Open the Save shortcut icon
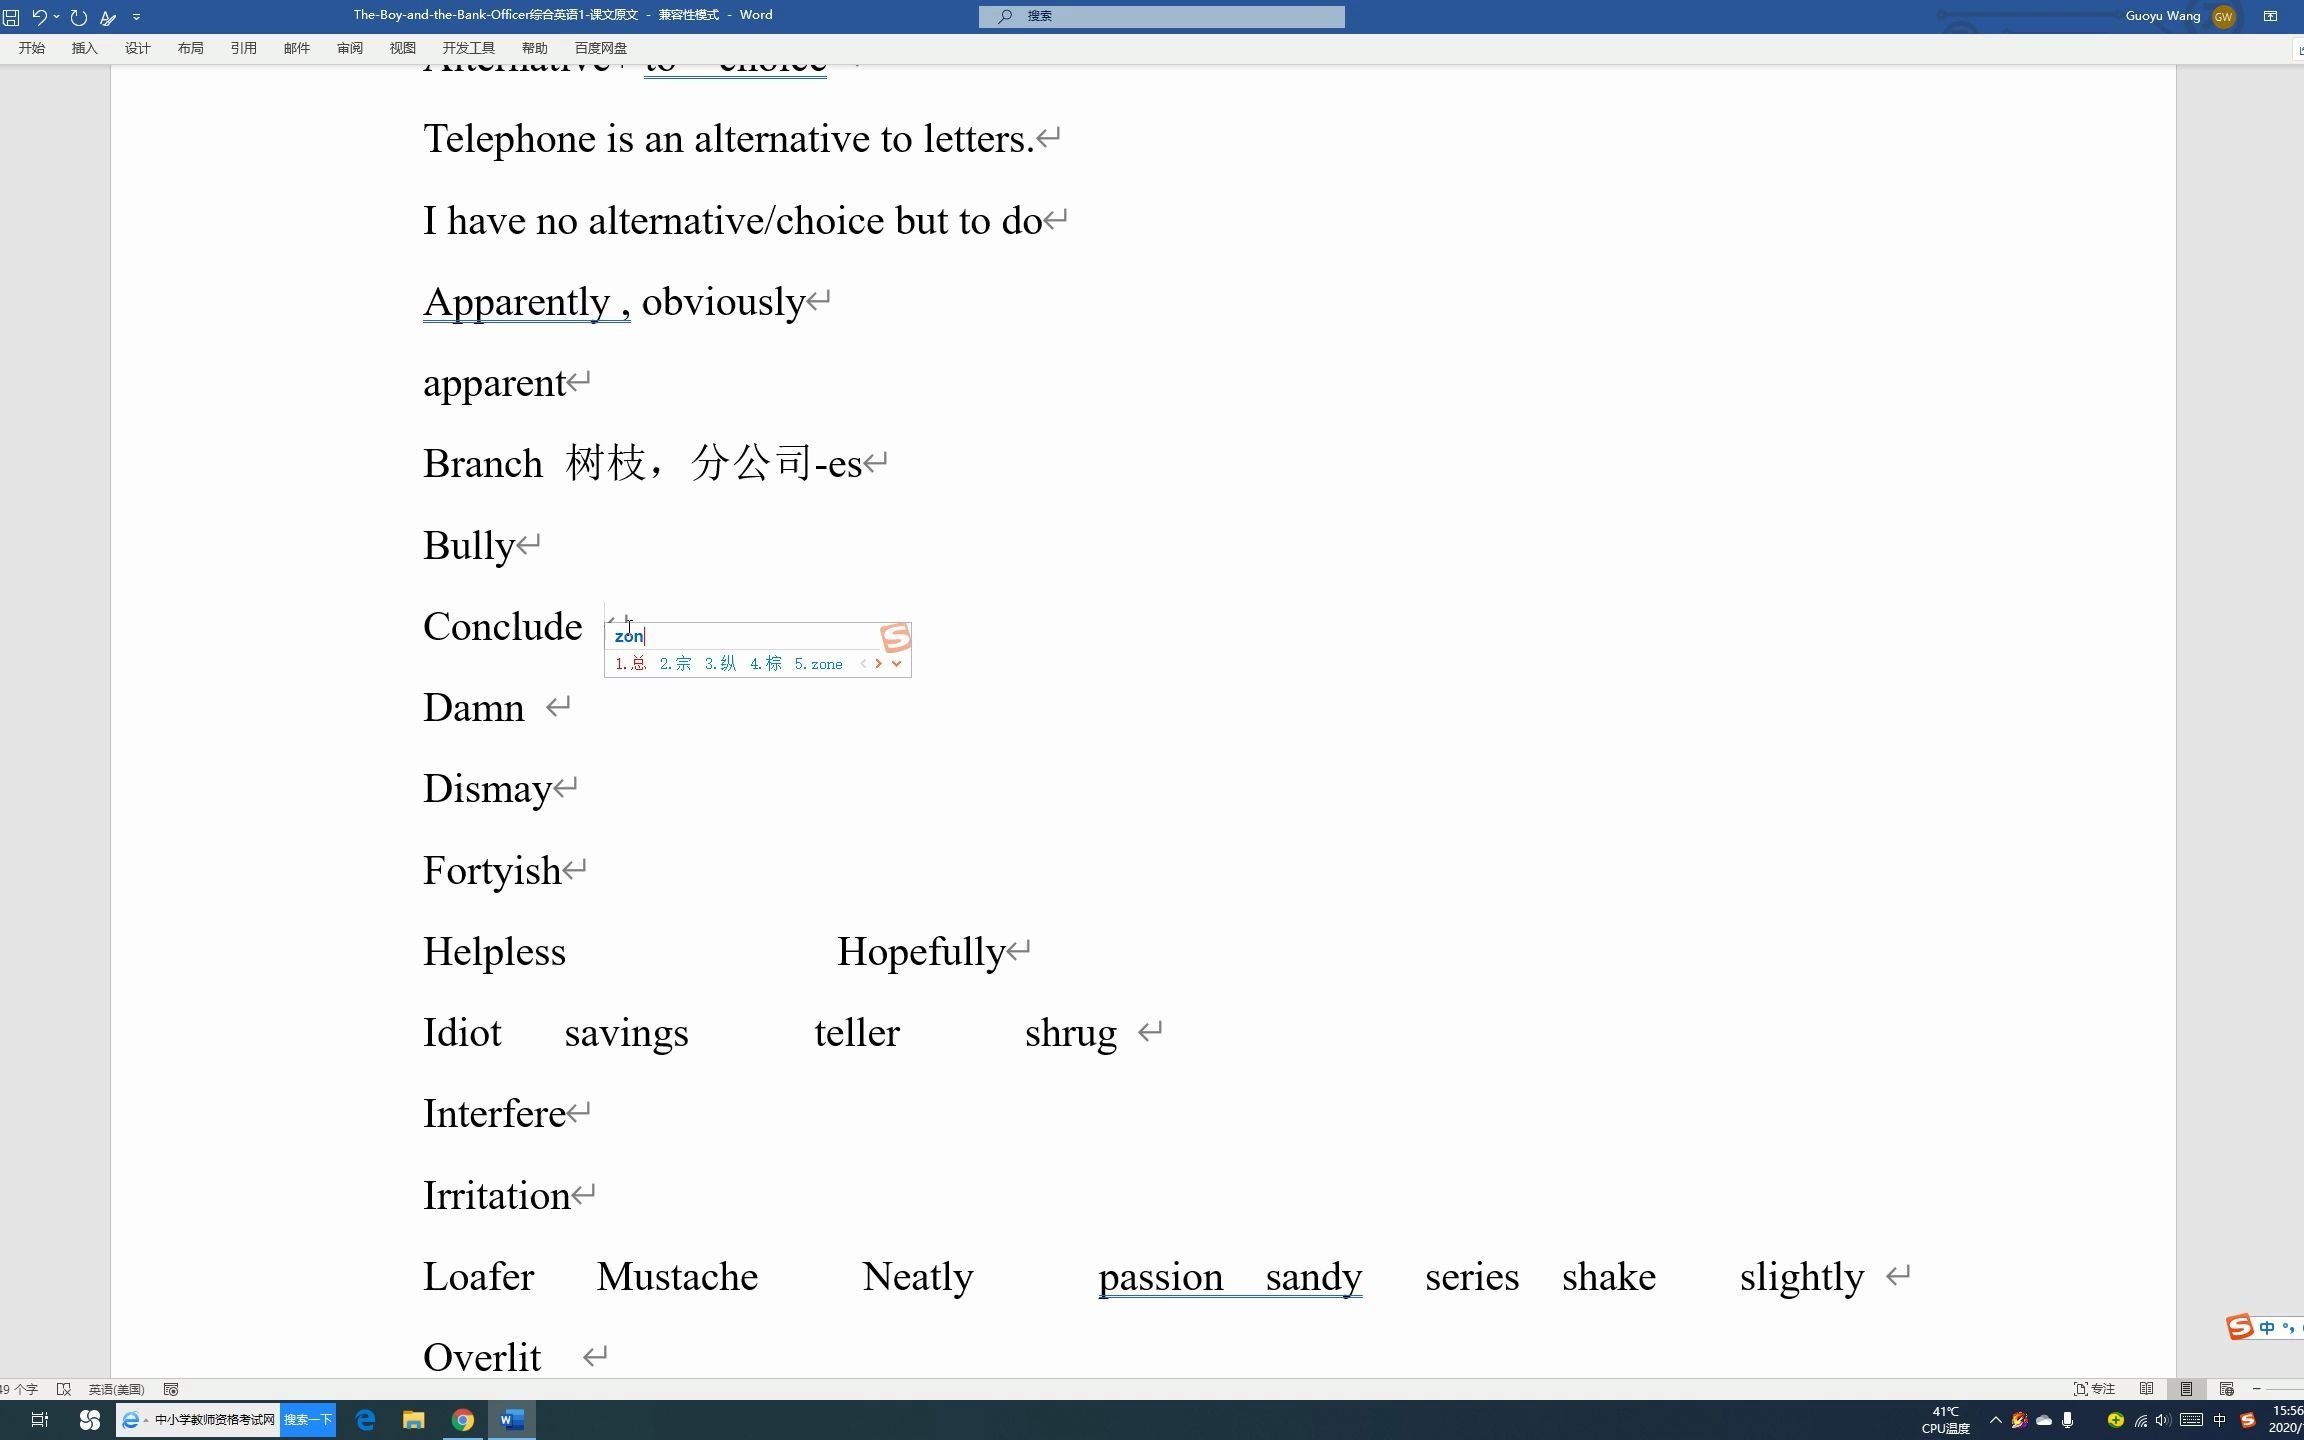The height and width of the screenshot is (1440, 2304). [12, 15]
